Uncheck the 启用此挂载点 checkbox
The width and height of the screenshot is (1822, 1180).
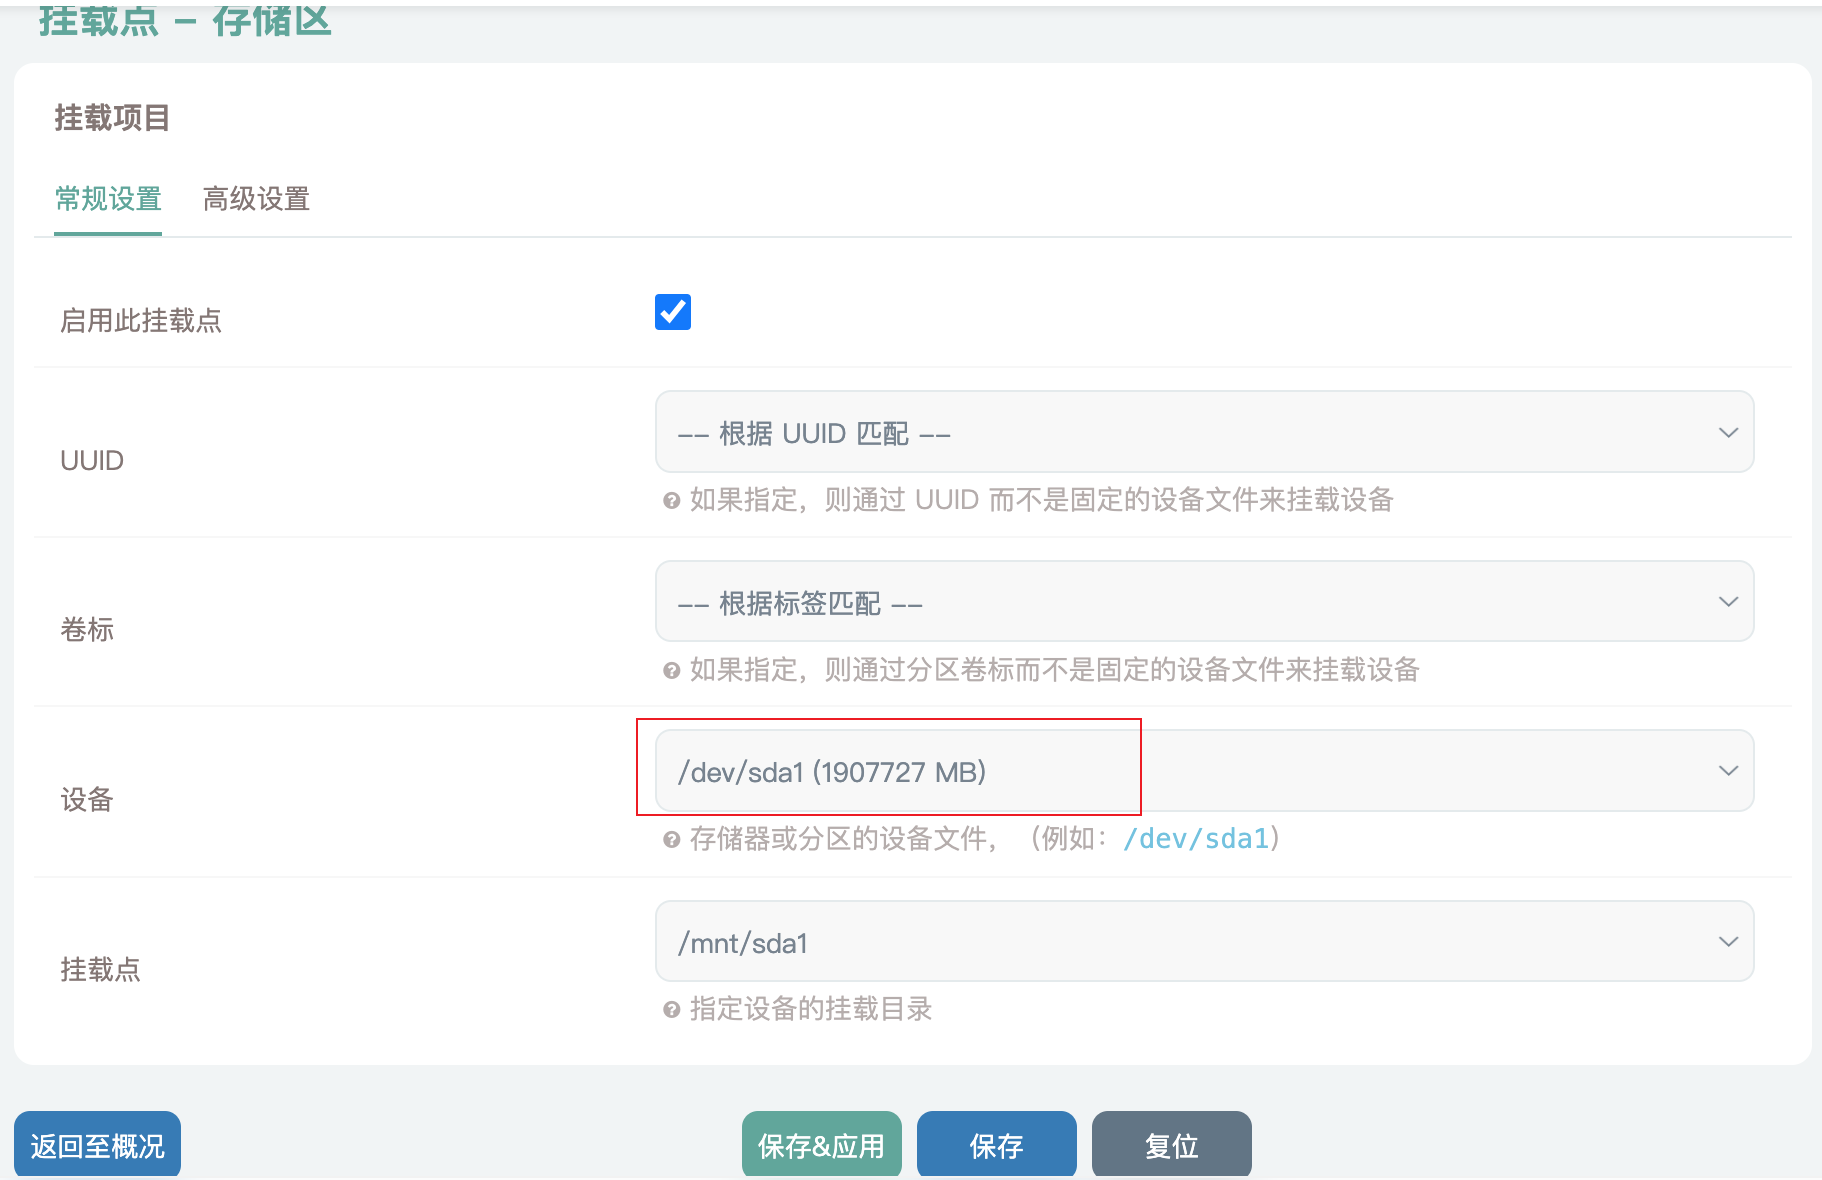click(x=672, y=312)
